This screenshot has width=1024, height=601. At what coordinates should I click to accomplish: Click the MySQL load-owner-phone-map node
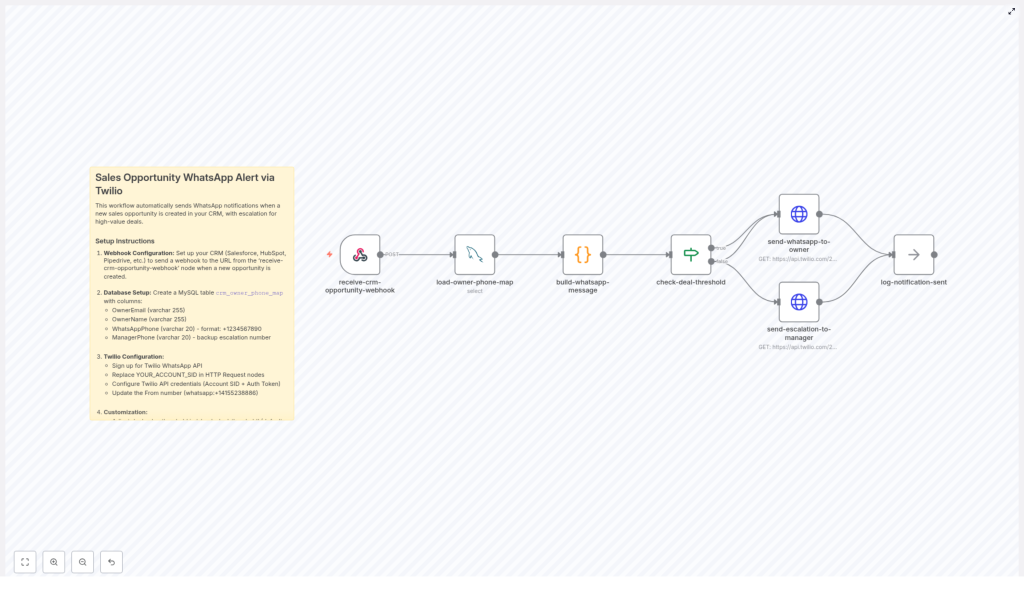pos(474,255)
